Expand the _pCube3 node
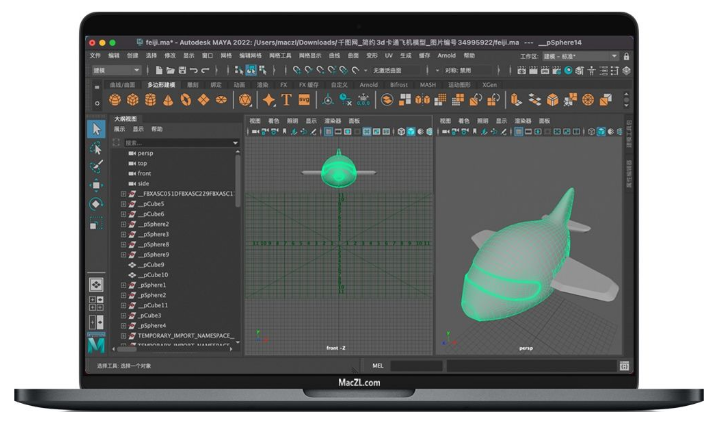This screenshot has height=433, width=727. [123, 316]
